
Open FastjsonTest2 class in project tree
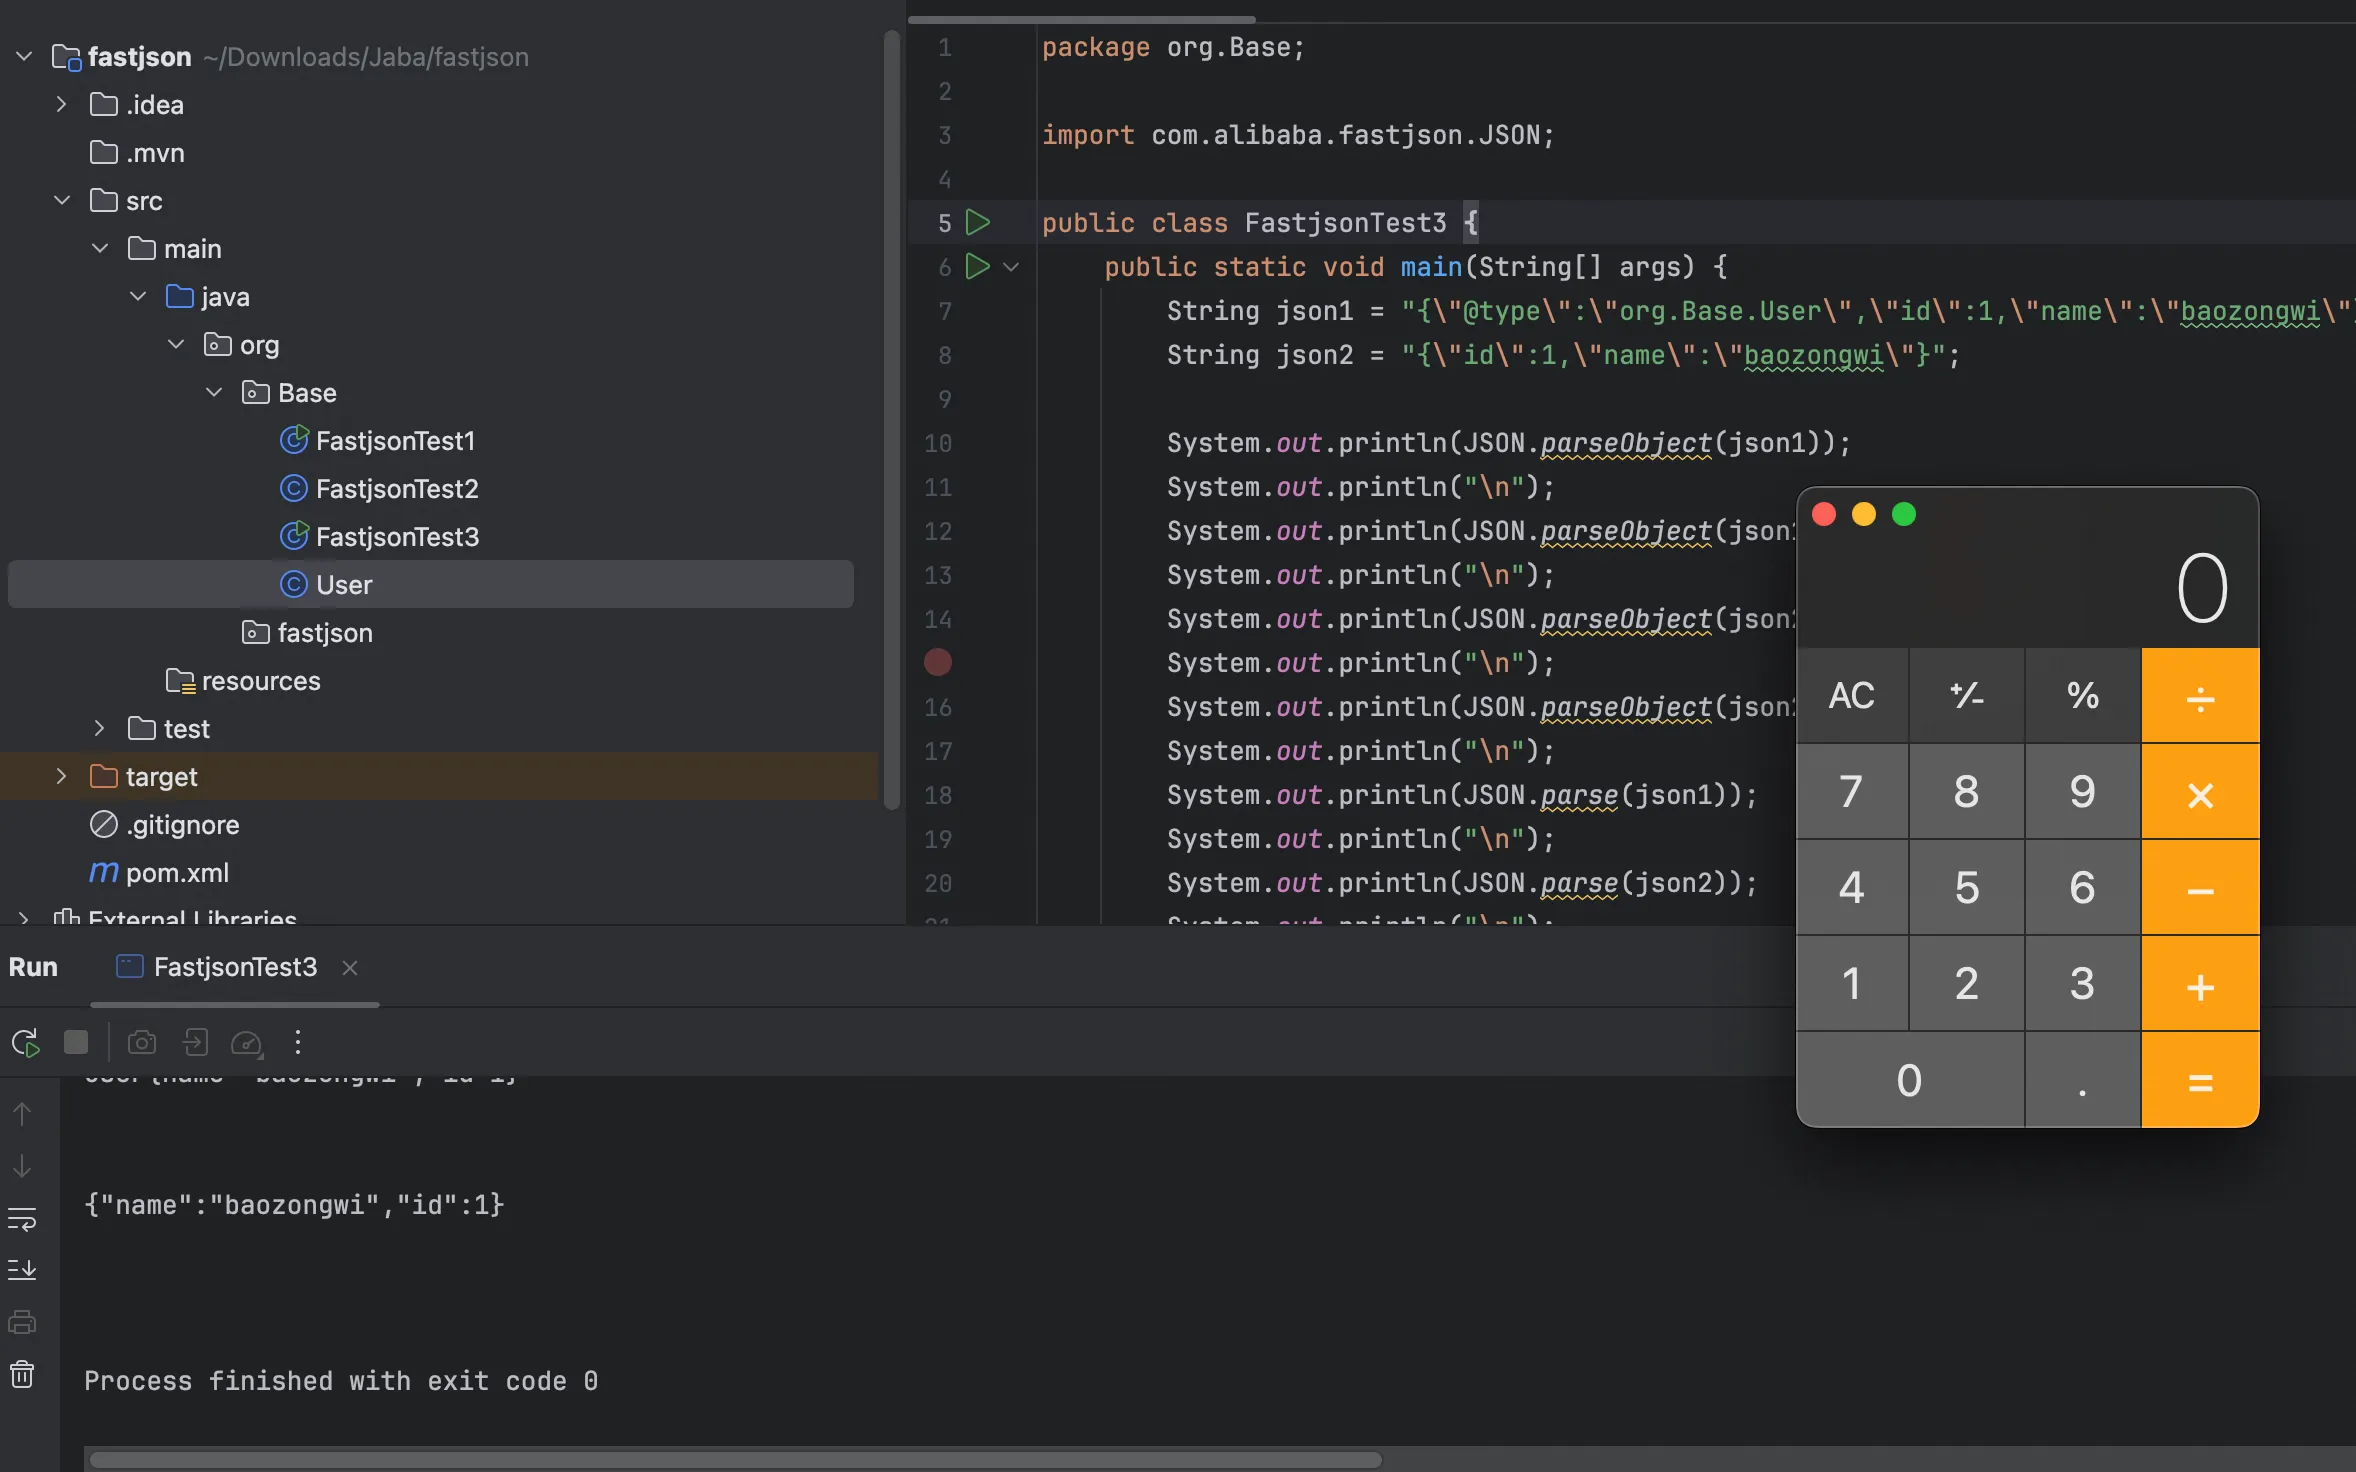click(x=396, y=488)
